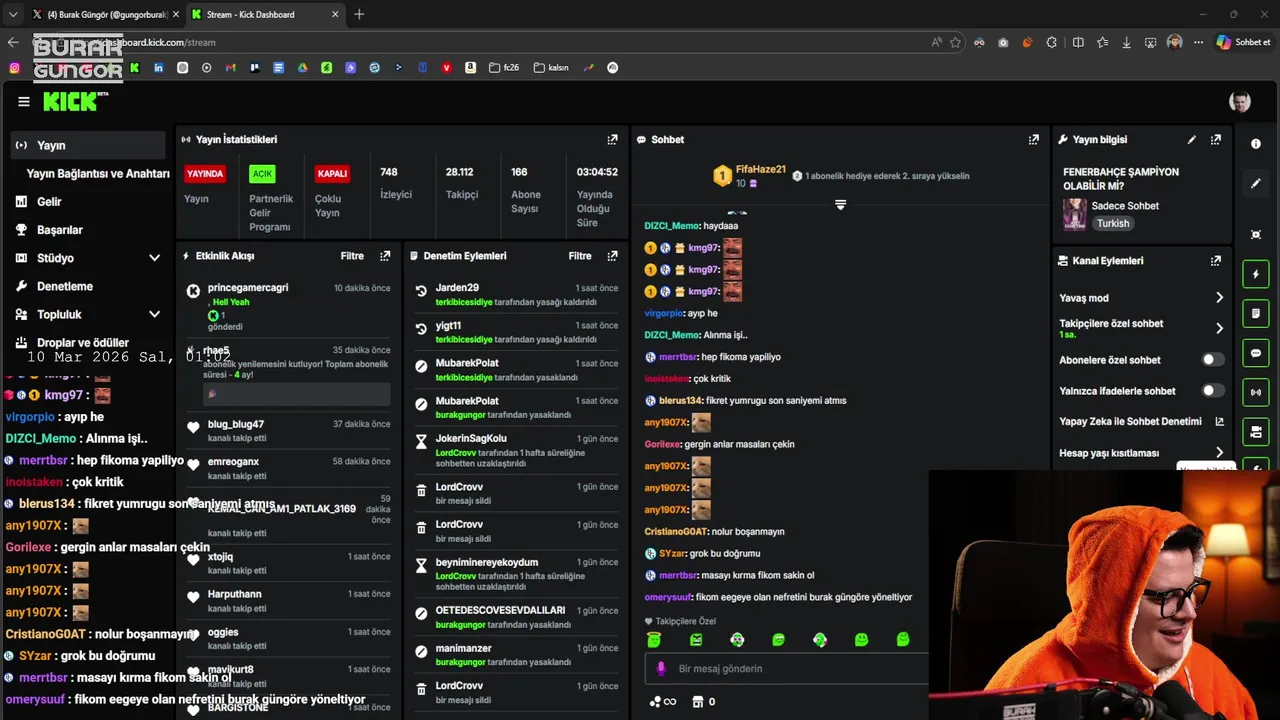This screenshot has height=720, width=1280.
Task: Open Hesap yaşı kısıtlaması chevron
Action: [x=1219, y=453]
